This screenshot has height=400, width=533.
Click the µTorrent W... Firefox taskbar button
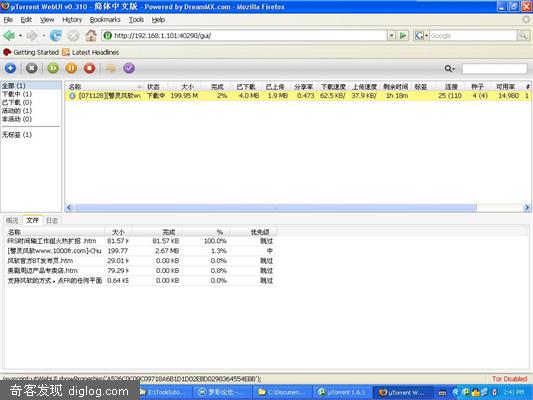403,392
